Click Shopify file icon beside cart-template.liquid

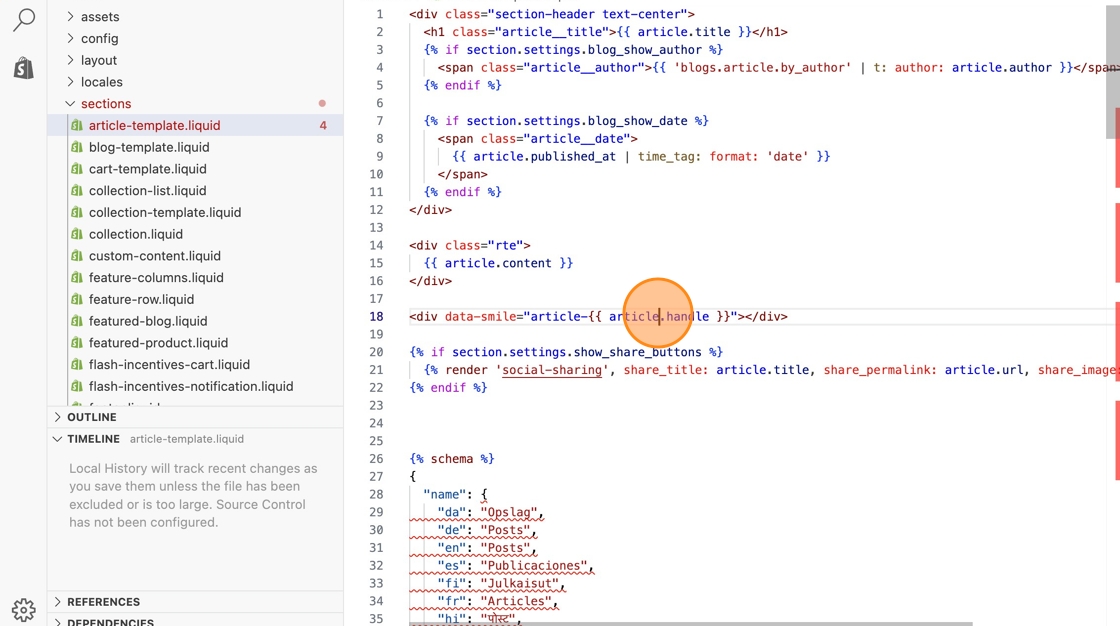click(76, 169)
